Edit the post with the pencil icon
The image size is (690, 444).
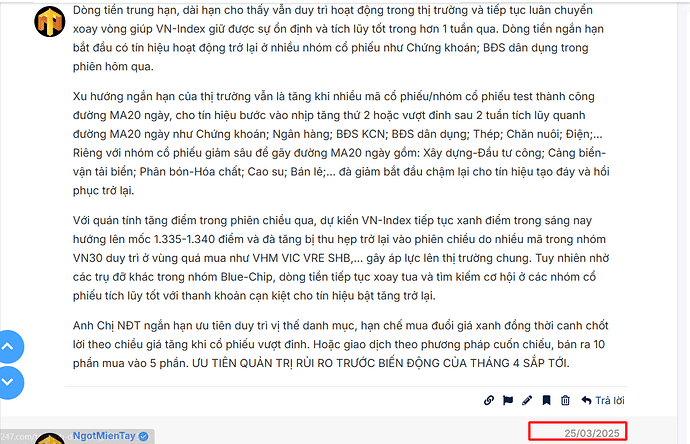[x=527, y=400]
